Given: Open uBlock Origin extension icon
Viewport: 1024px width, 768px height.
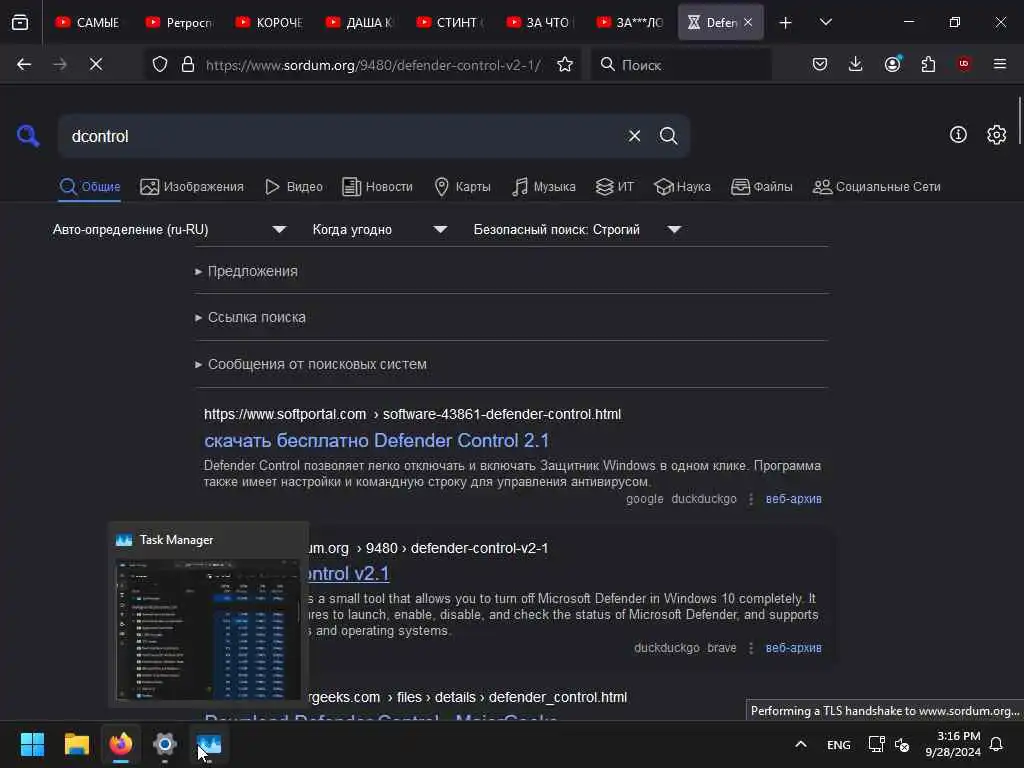Looking at the screenshot, I should pyautogui.click(x=964, y=64).
